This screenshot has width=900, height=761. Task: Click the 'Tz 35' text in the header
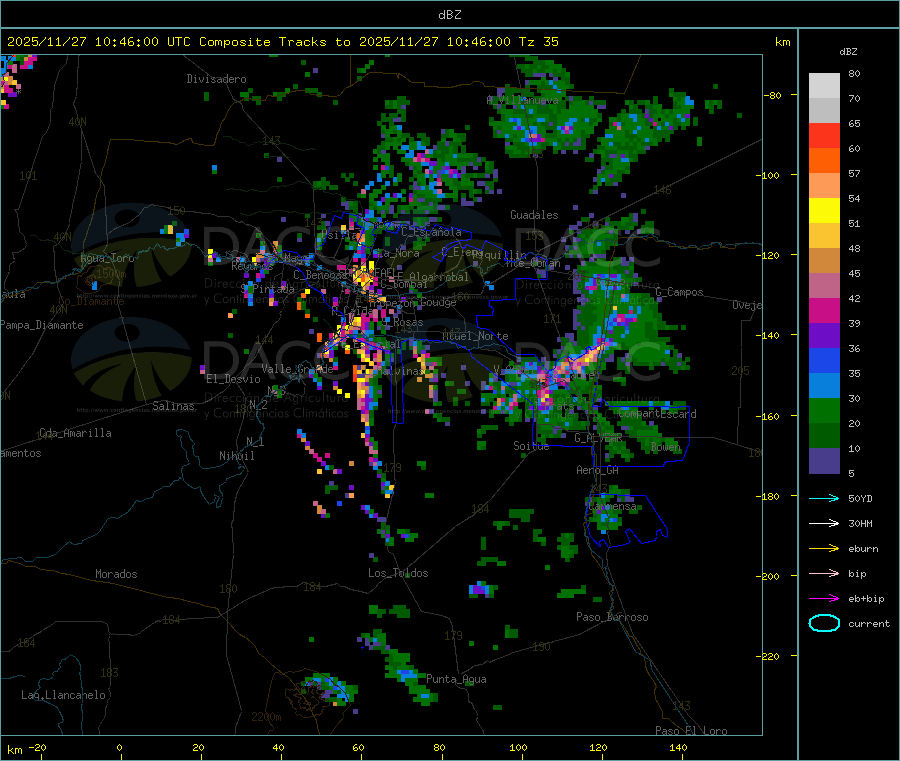click(x=538, y=42)
